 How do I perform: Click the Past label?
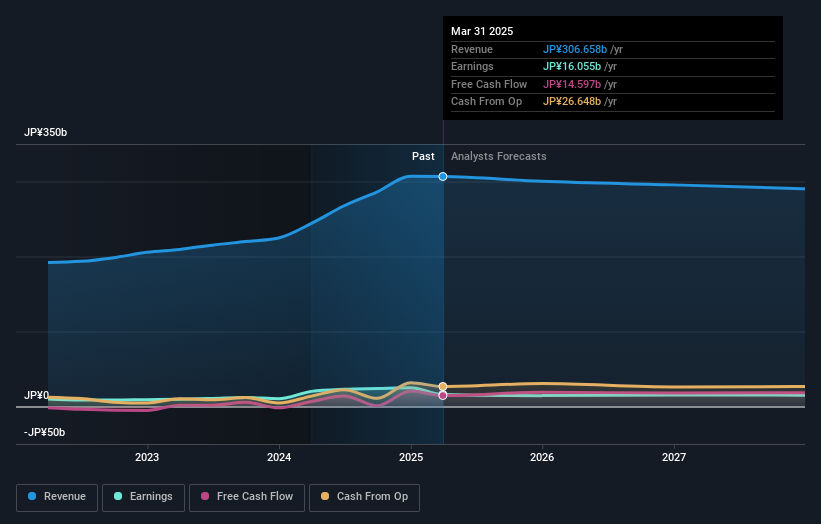point(423,156)
